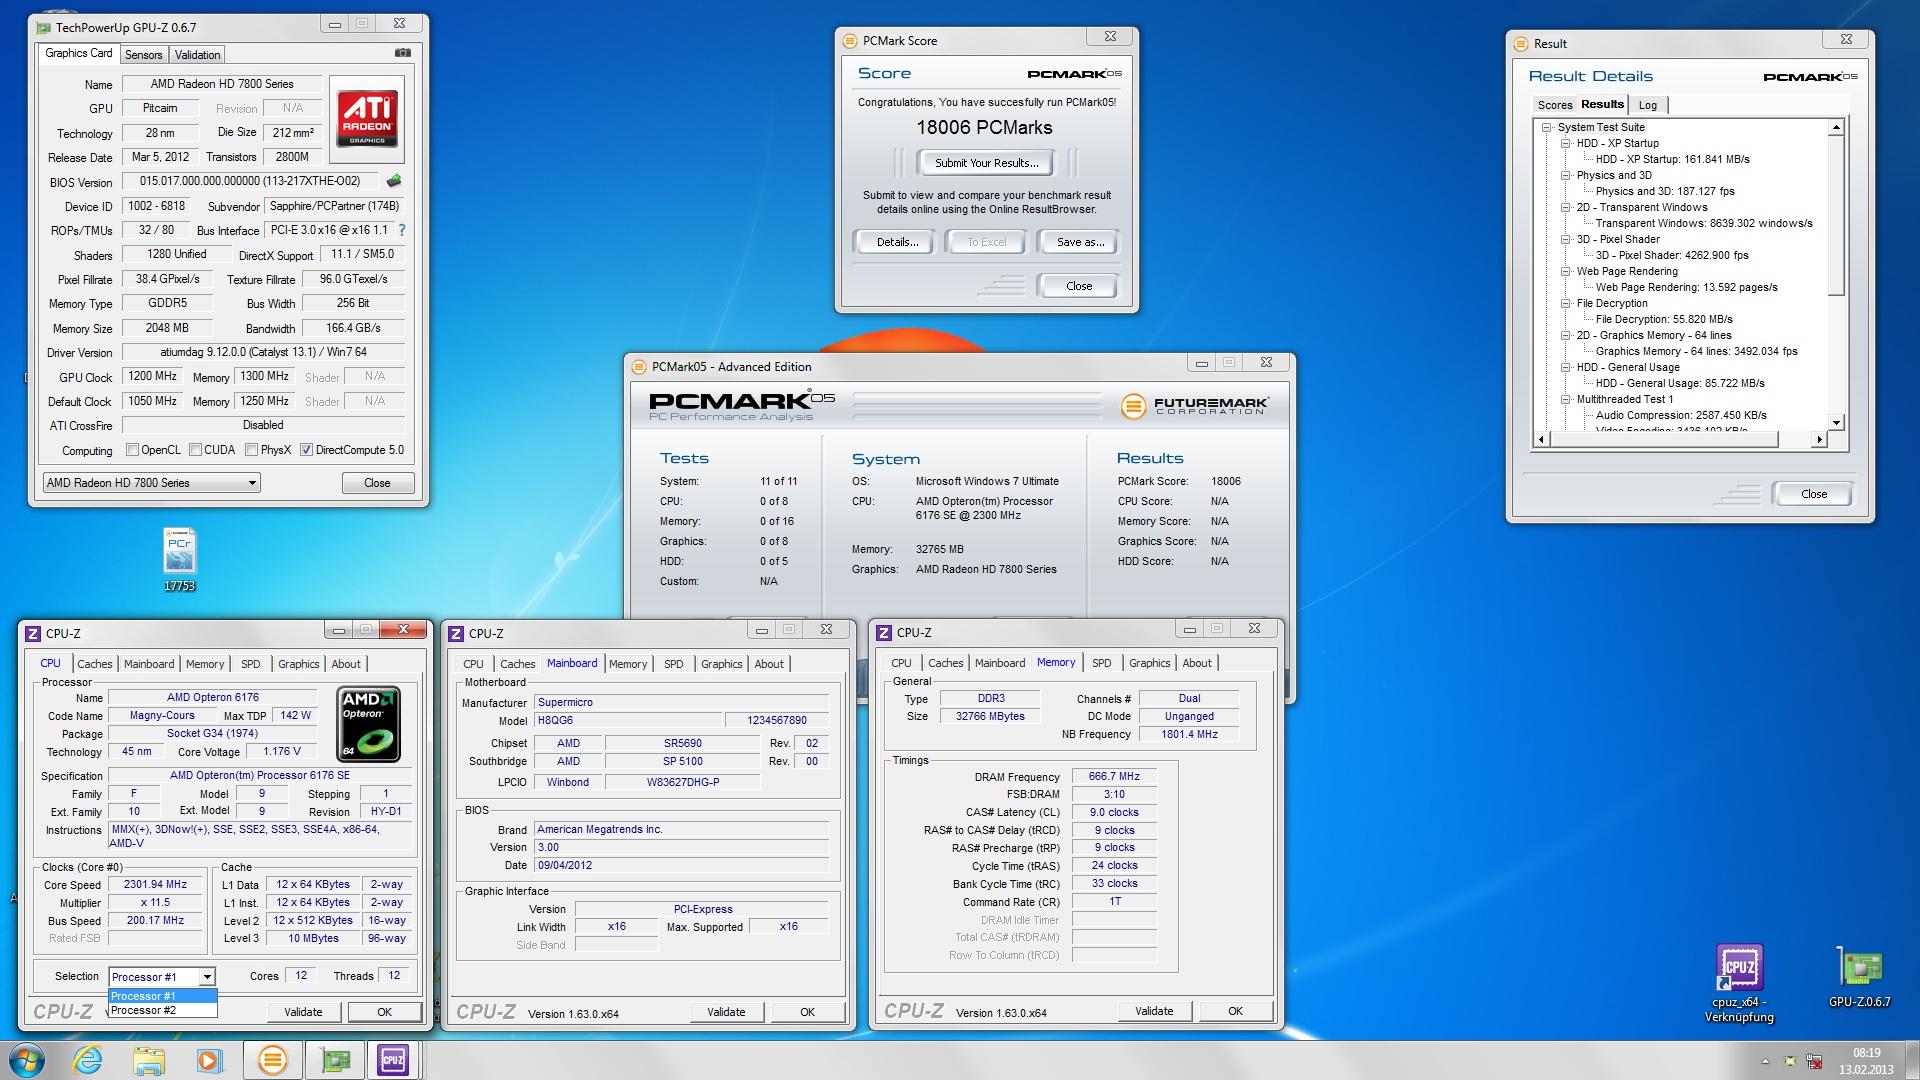1920x1080 pixels.
Task: Click the GPU-Z title bar icon
Action: (43, 27)
